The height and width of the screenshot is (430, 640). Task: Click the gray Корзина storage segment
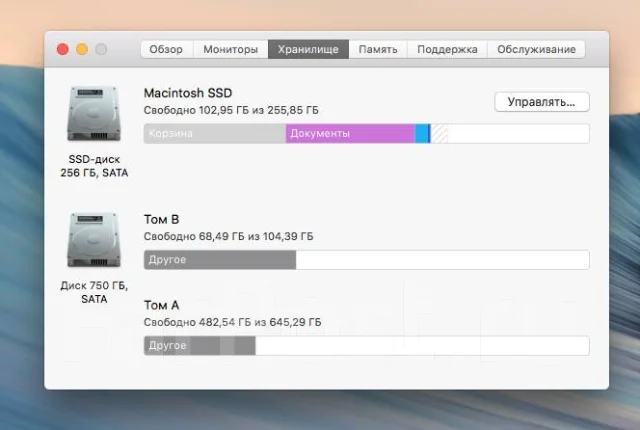215,133
